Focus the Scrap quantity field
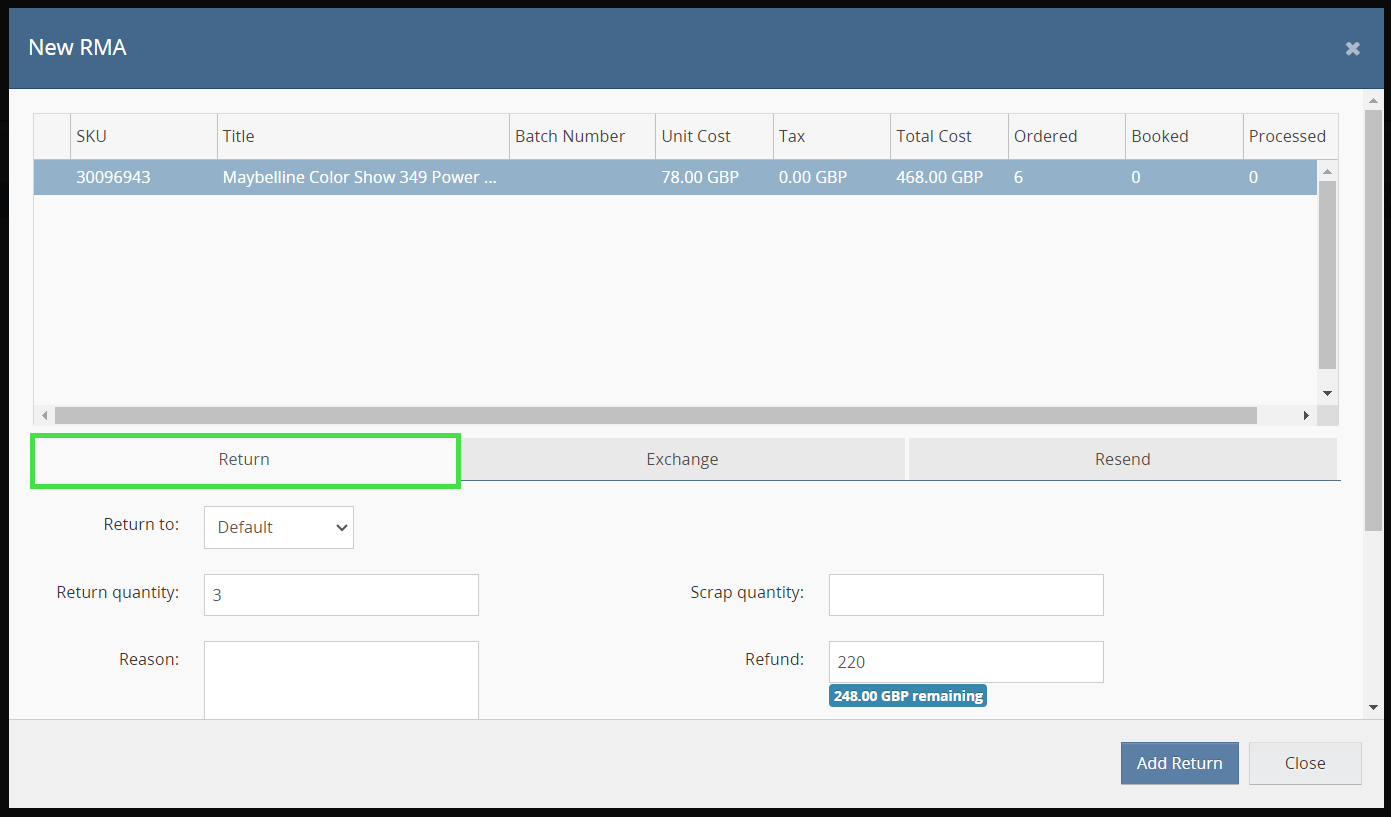The height and width of the screenshot is (817, 1391). pyautogui.click(x=966, y=594)
